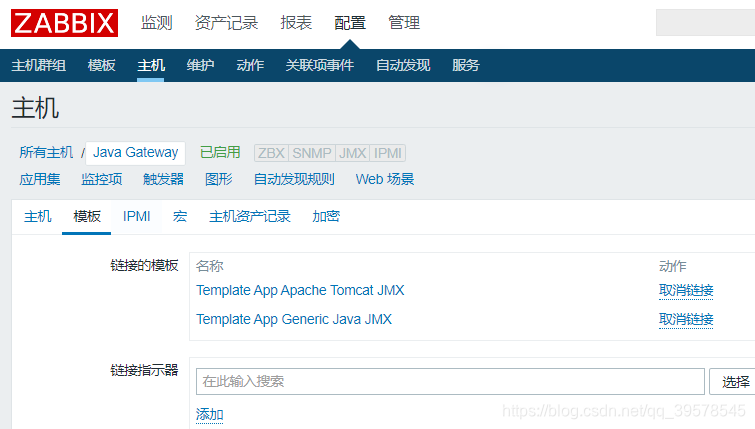Open the 报表 top menu
This screenshot has height=429, width=755.
click(x=296, y=23)
